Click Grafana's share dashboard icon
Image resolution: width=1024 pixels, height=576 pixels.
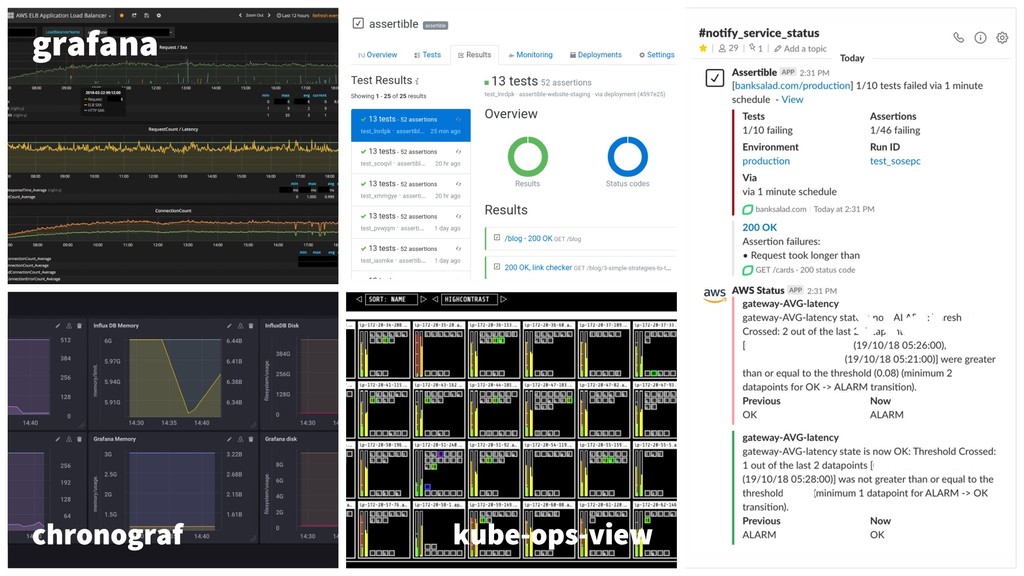click(134, 15)
